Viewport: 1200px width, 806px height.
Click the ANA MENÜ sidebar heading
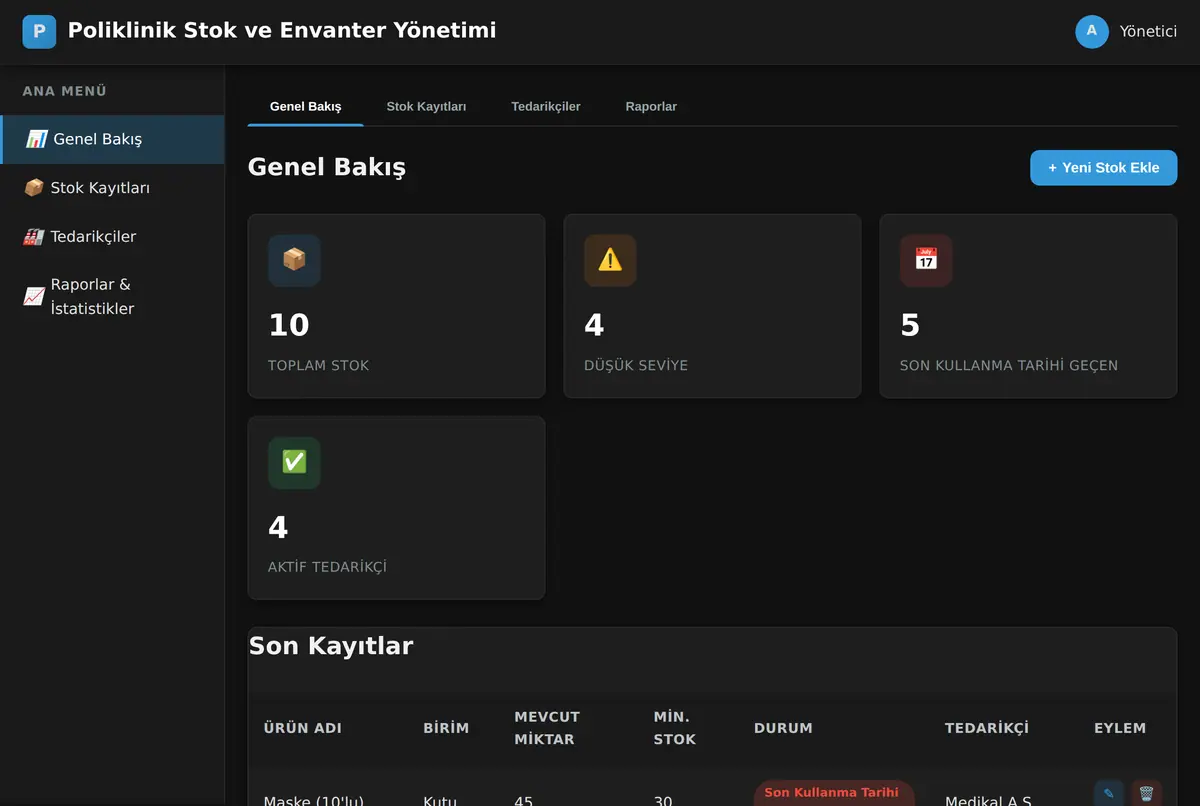[65, 91]
